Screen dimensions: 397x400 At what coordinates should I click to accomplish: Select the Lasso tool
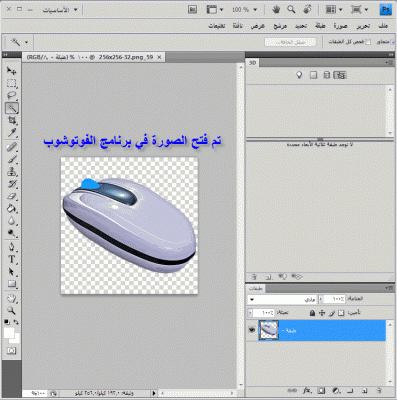click(12, 96)
